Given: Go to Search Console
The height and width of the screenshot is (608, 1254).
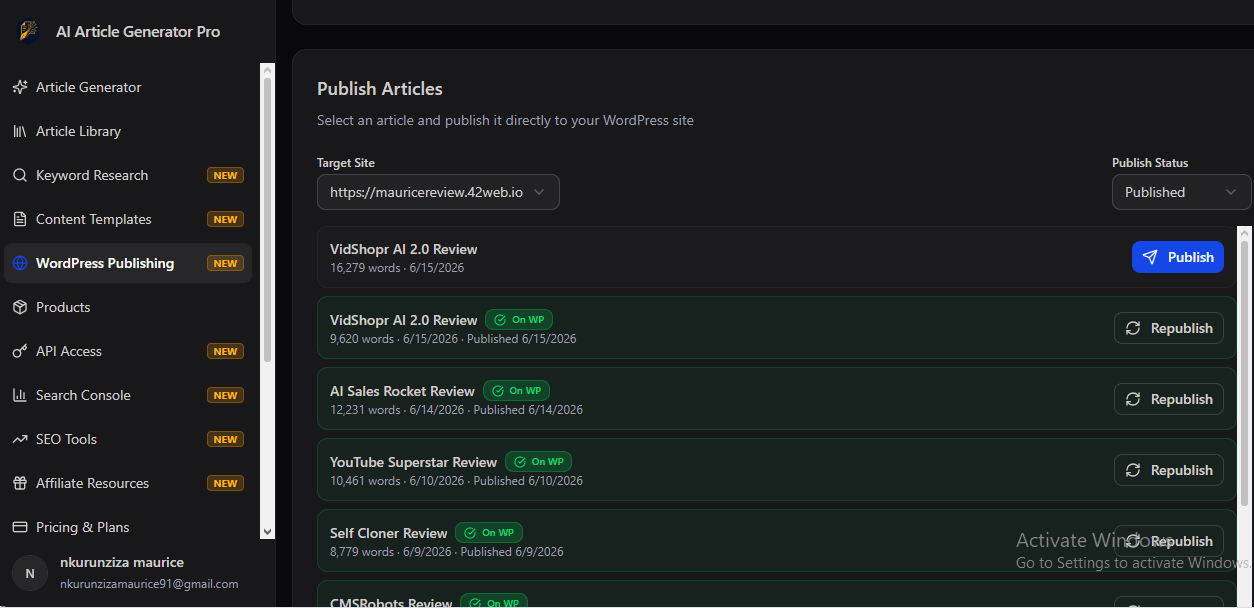Looking at the screenshot, I should [128, 395].
